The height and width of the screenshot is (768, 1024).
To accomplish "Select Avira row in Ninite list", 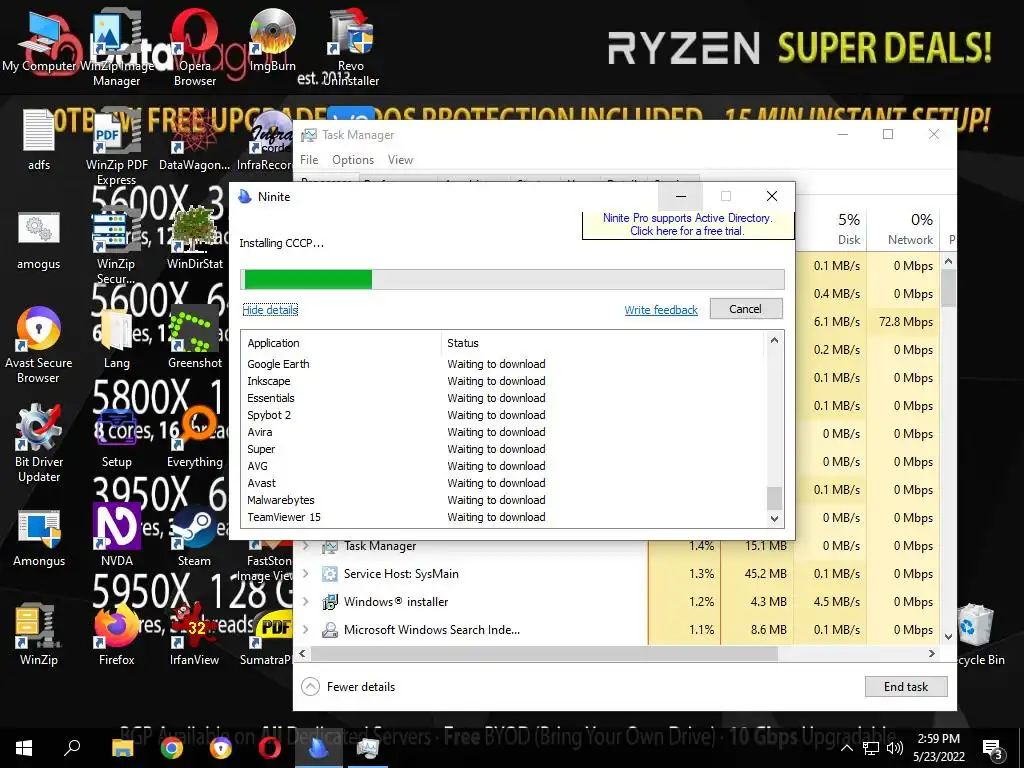I will [504, 432].
